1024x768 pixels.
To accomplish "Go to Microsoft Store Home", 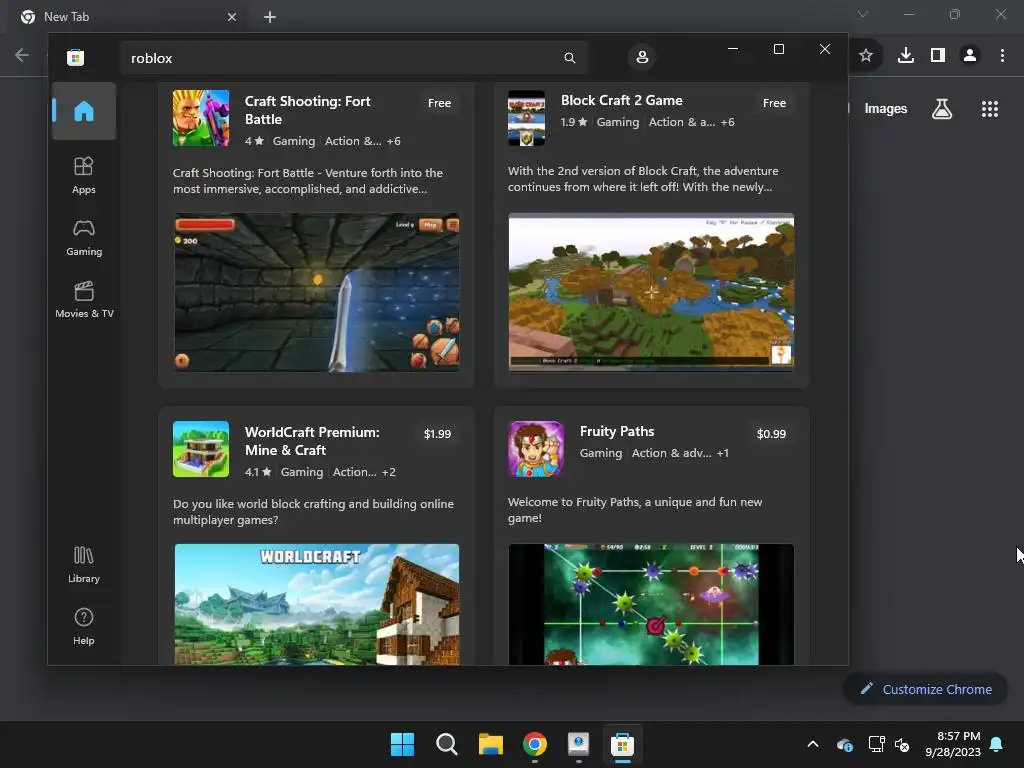I will pos(84,111).
